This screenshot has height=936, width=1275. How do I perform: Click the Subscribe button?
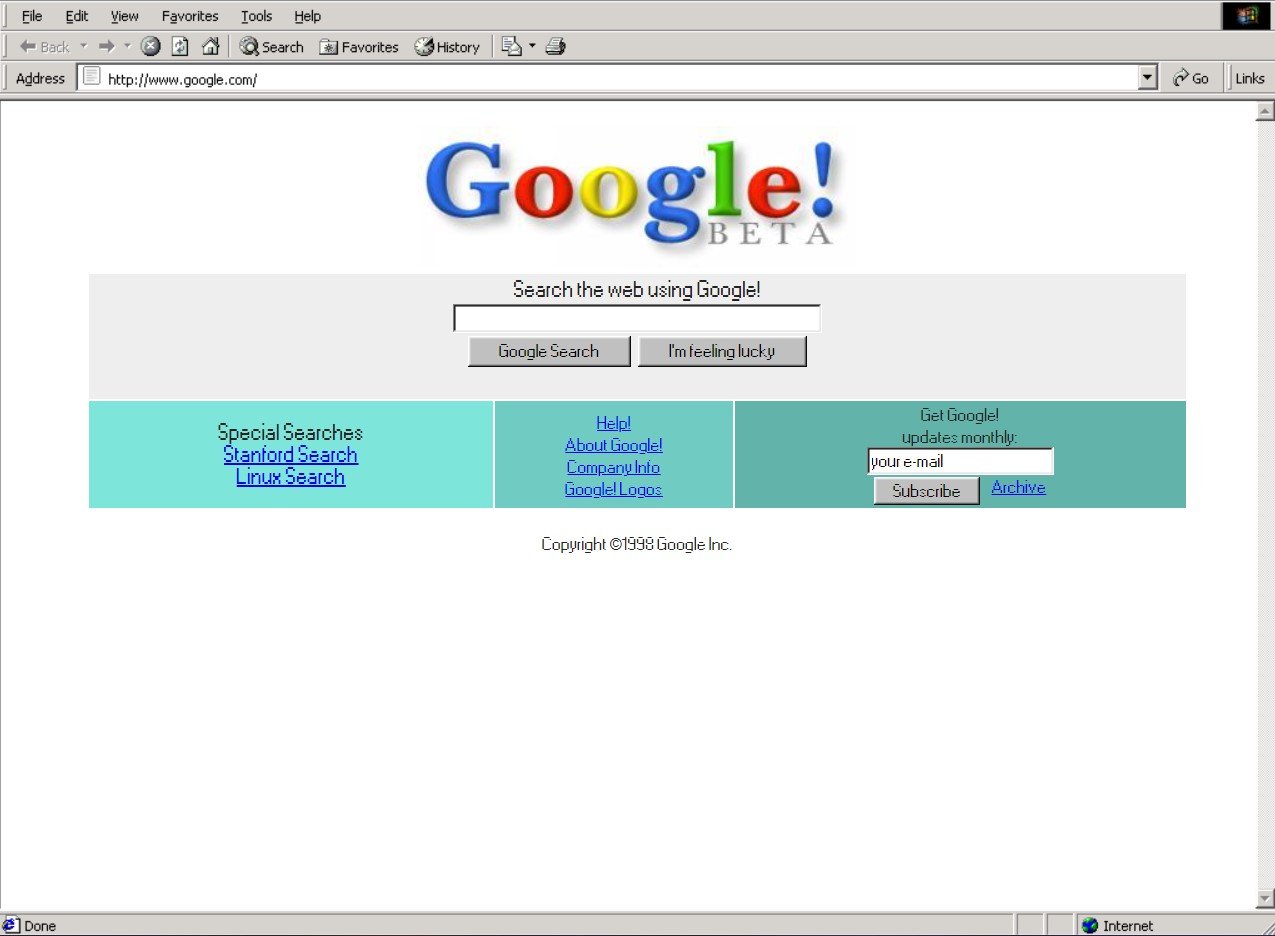tap(926, 491)
